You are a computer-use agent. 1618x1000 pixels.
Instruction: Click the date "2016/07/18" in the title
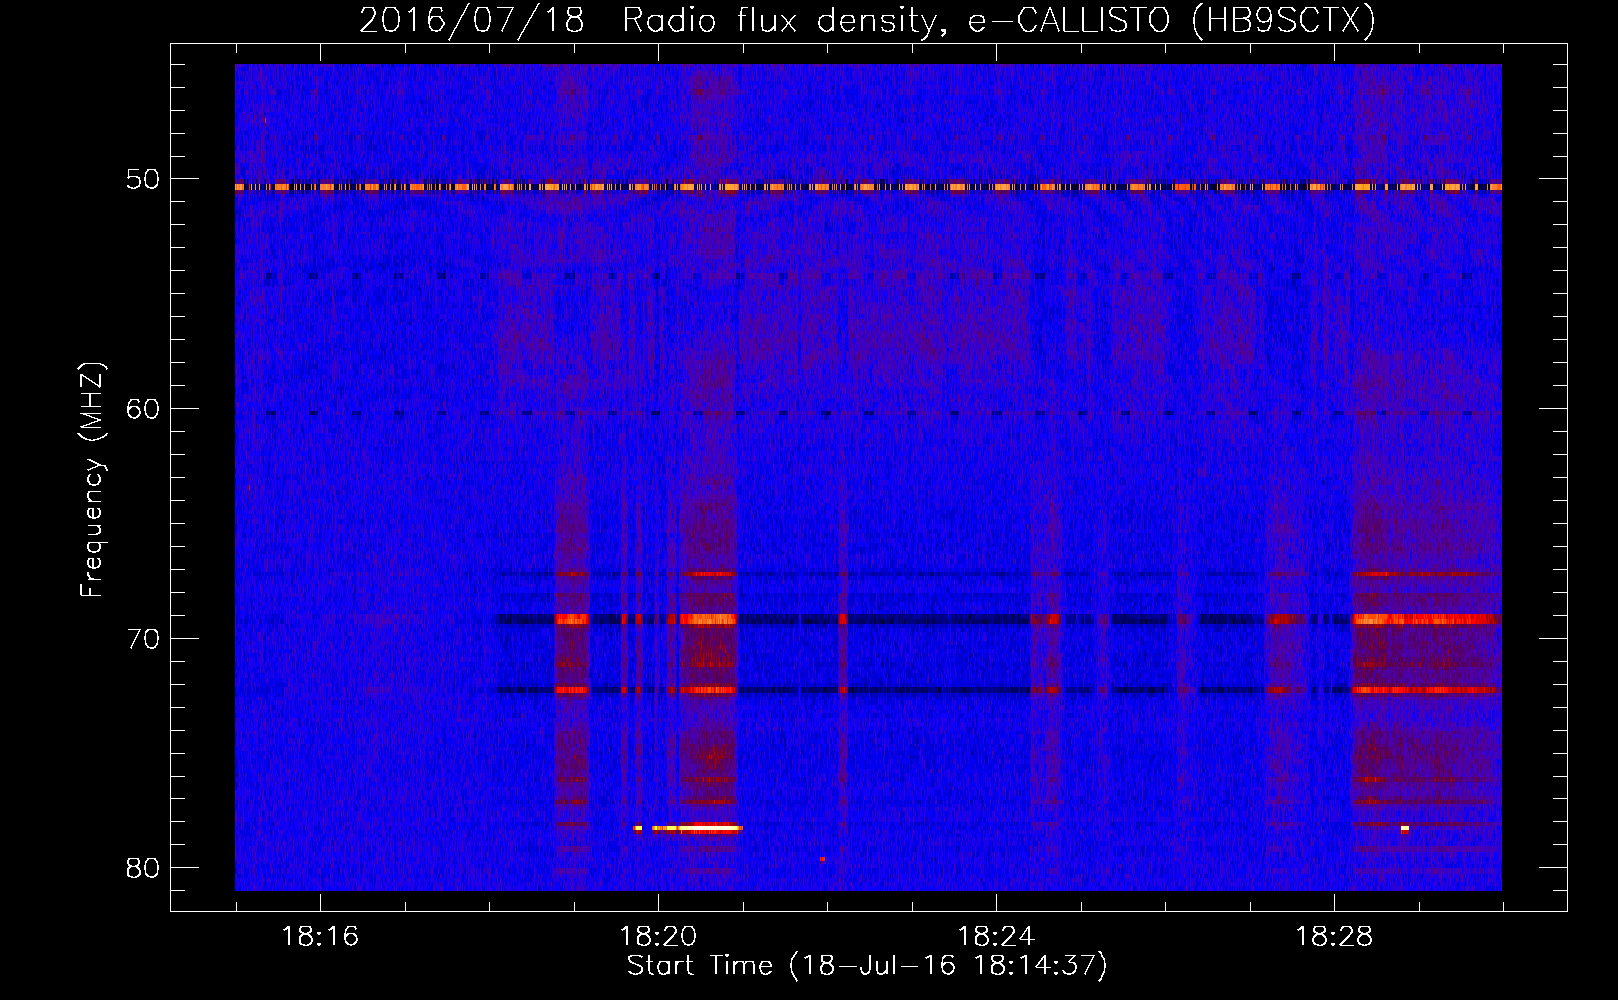point(471,20)
